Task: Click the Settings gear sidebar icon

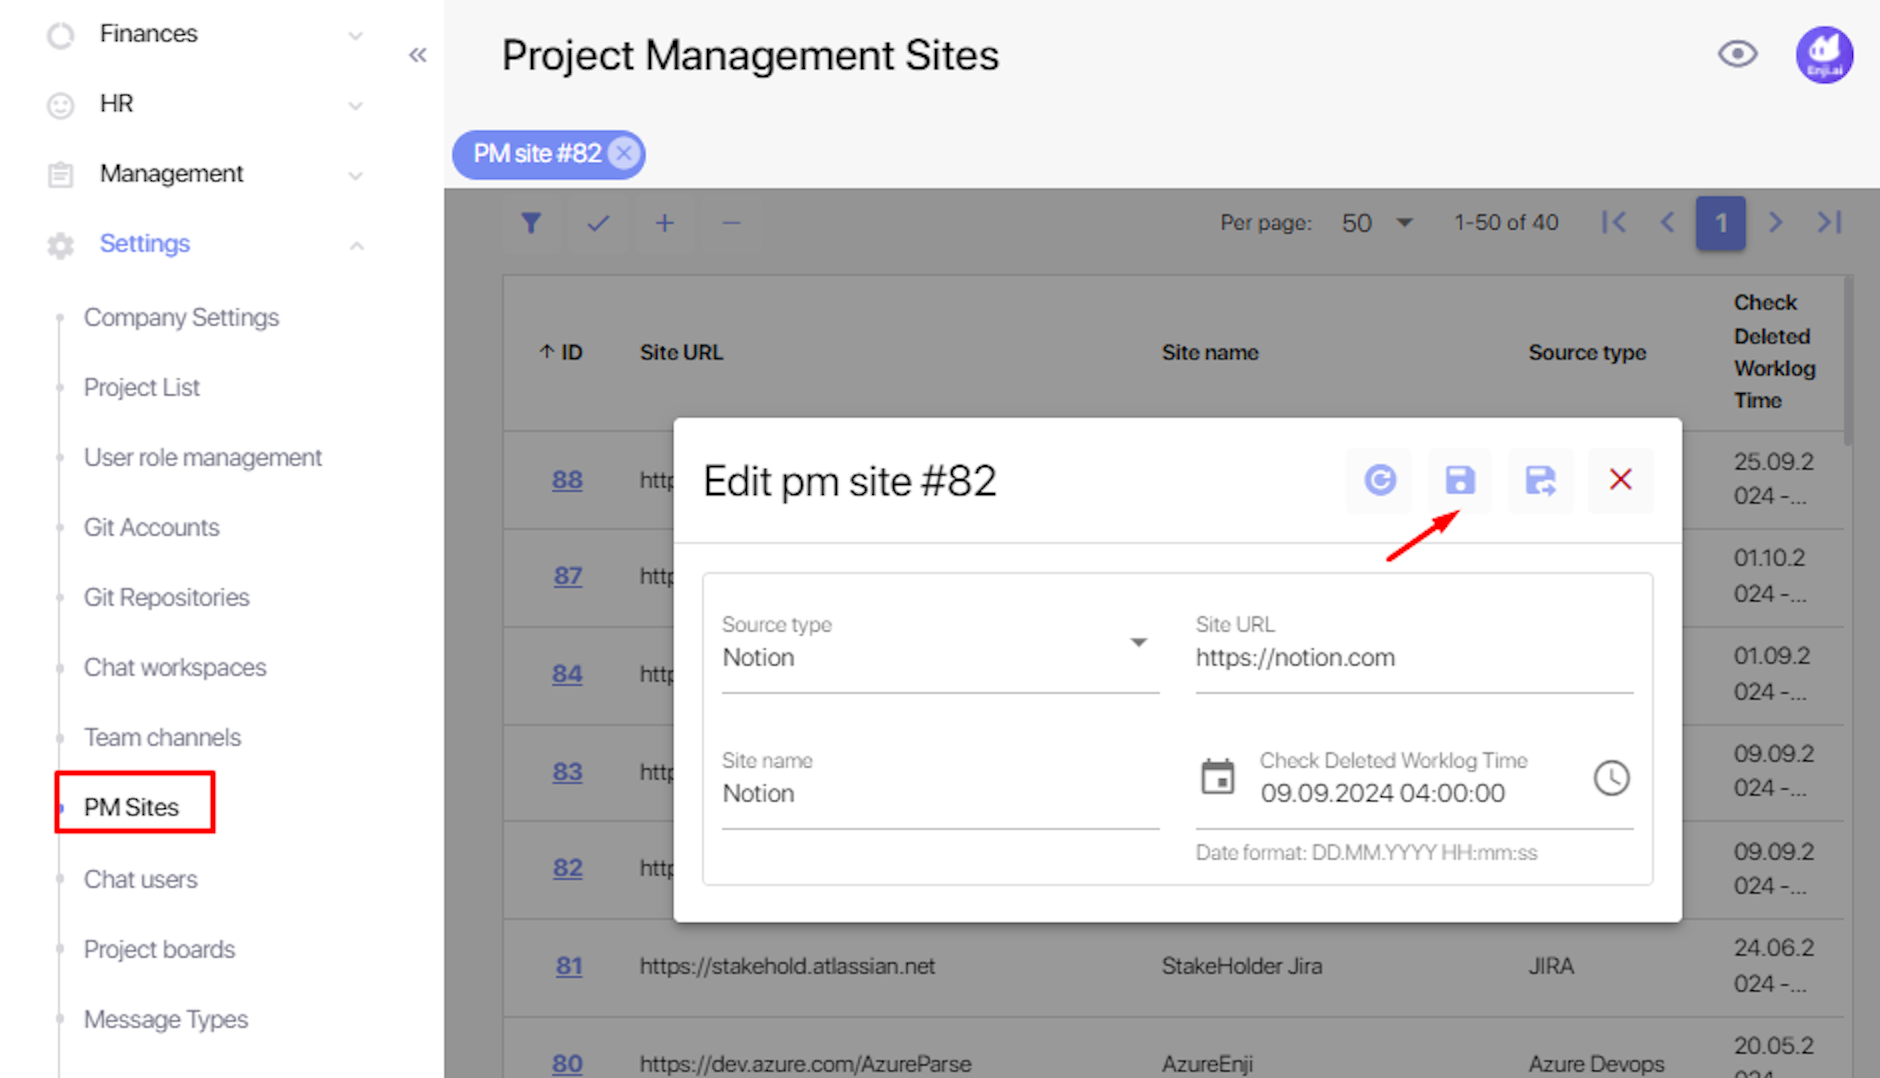Action: pyautogui.click(x=61, y=245)
